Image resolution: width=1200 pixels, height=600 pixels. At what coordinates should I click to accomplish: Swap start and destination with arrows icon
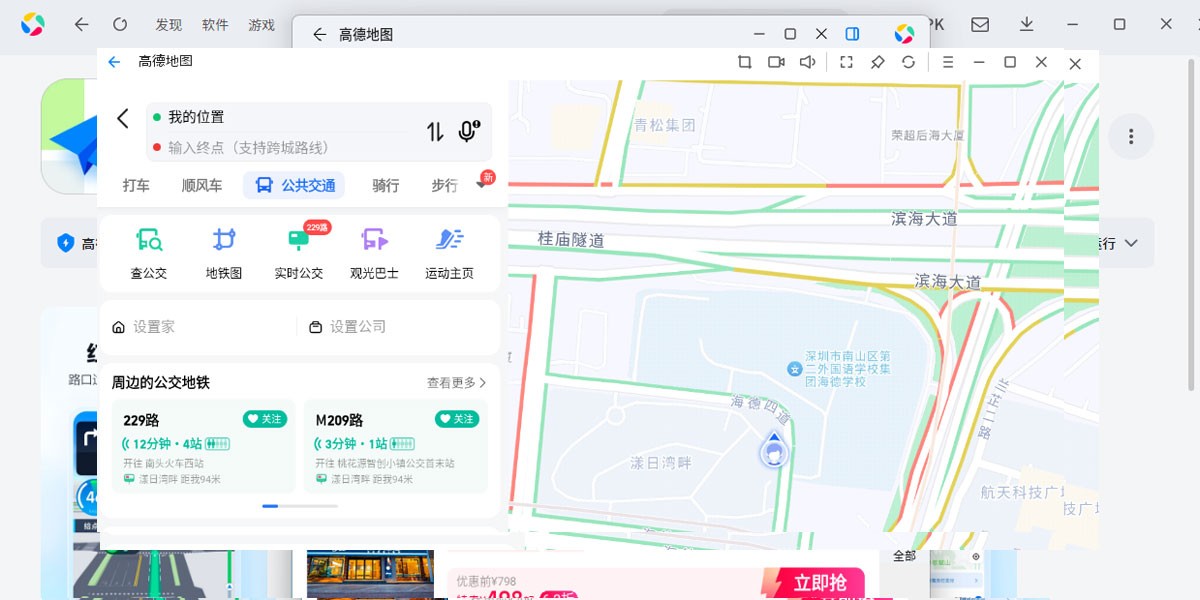[435, 131]
